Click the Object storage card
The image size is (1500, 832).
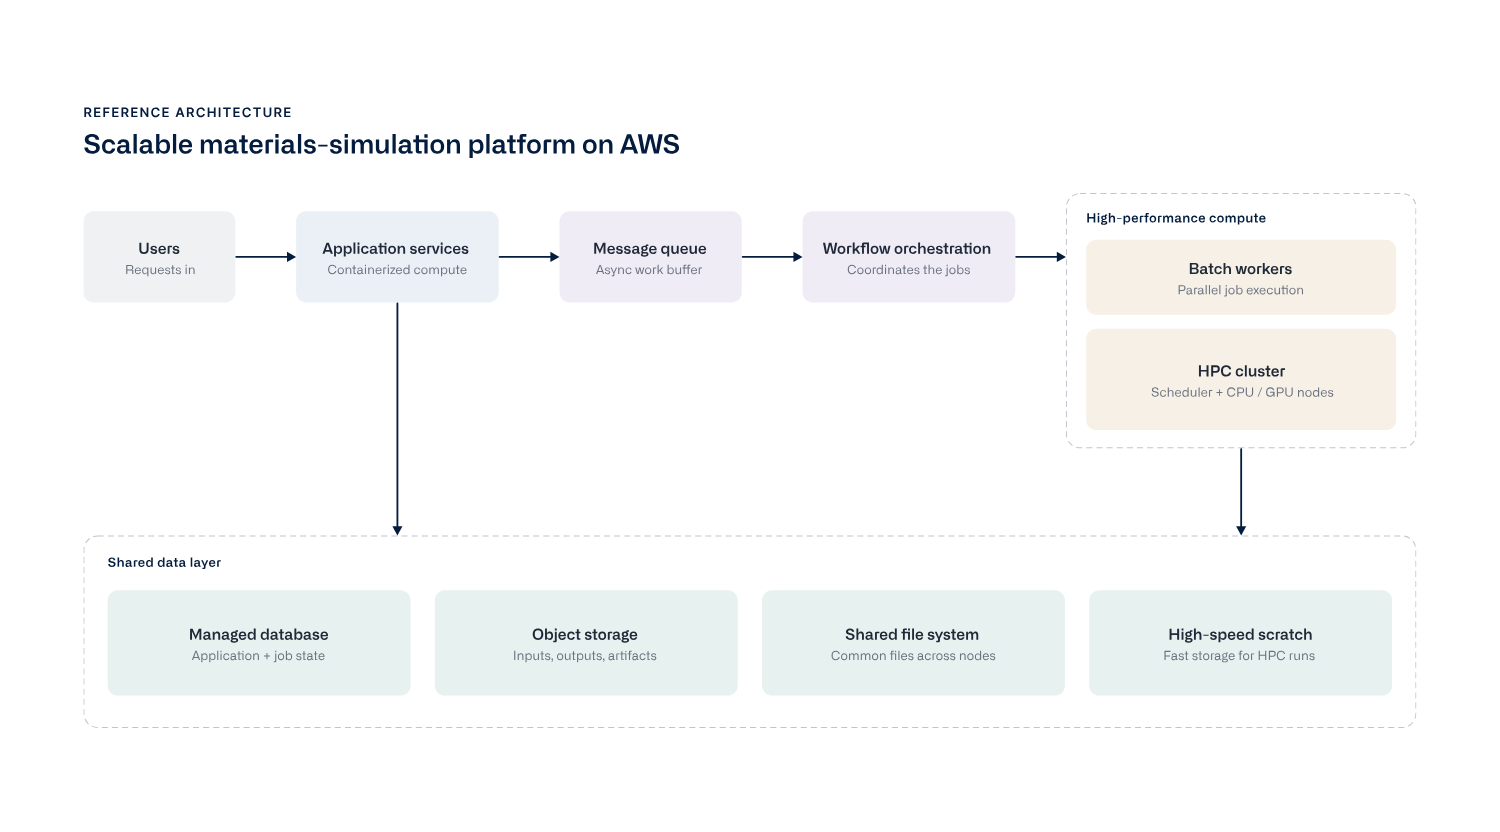586,643
